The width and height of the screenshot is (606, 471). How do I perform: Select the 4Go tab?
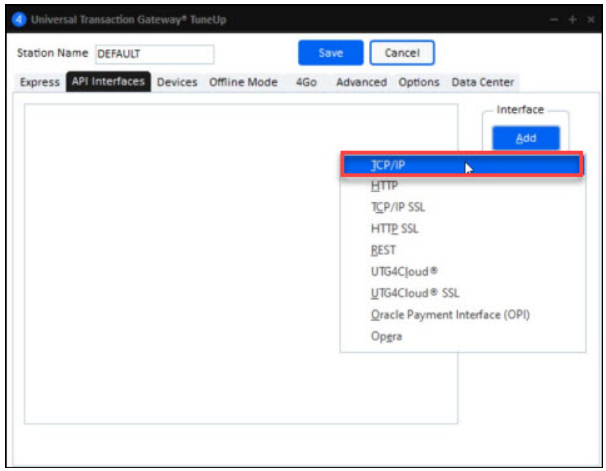pos(306,82)
